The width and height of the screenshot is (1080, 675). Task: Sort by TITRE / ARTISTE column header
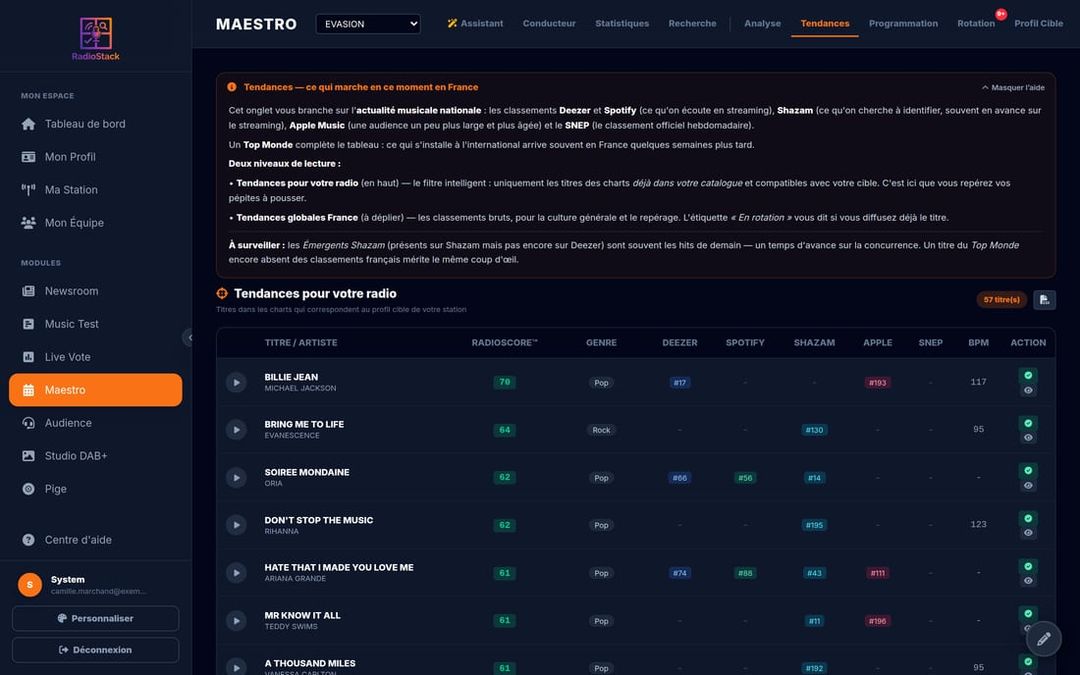[301, 342]
